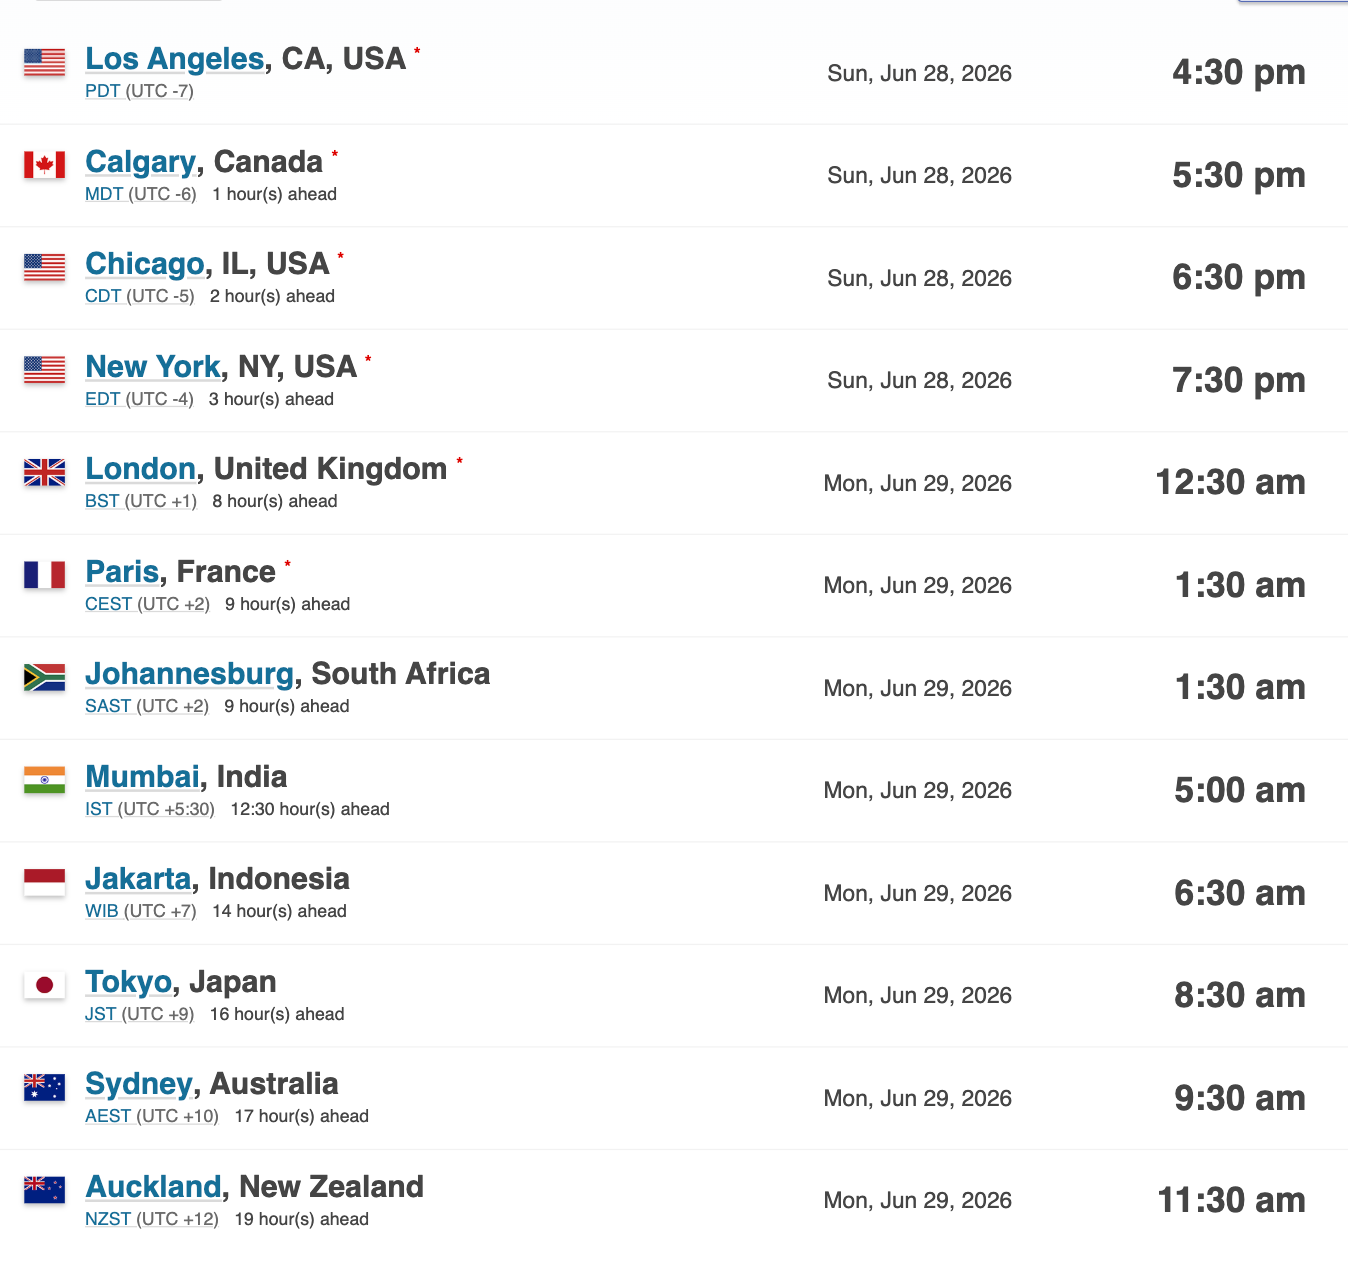Open the Los Angeles city link
This screenshot has width=1348, height=1278.
[x=175, y=59]
